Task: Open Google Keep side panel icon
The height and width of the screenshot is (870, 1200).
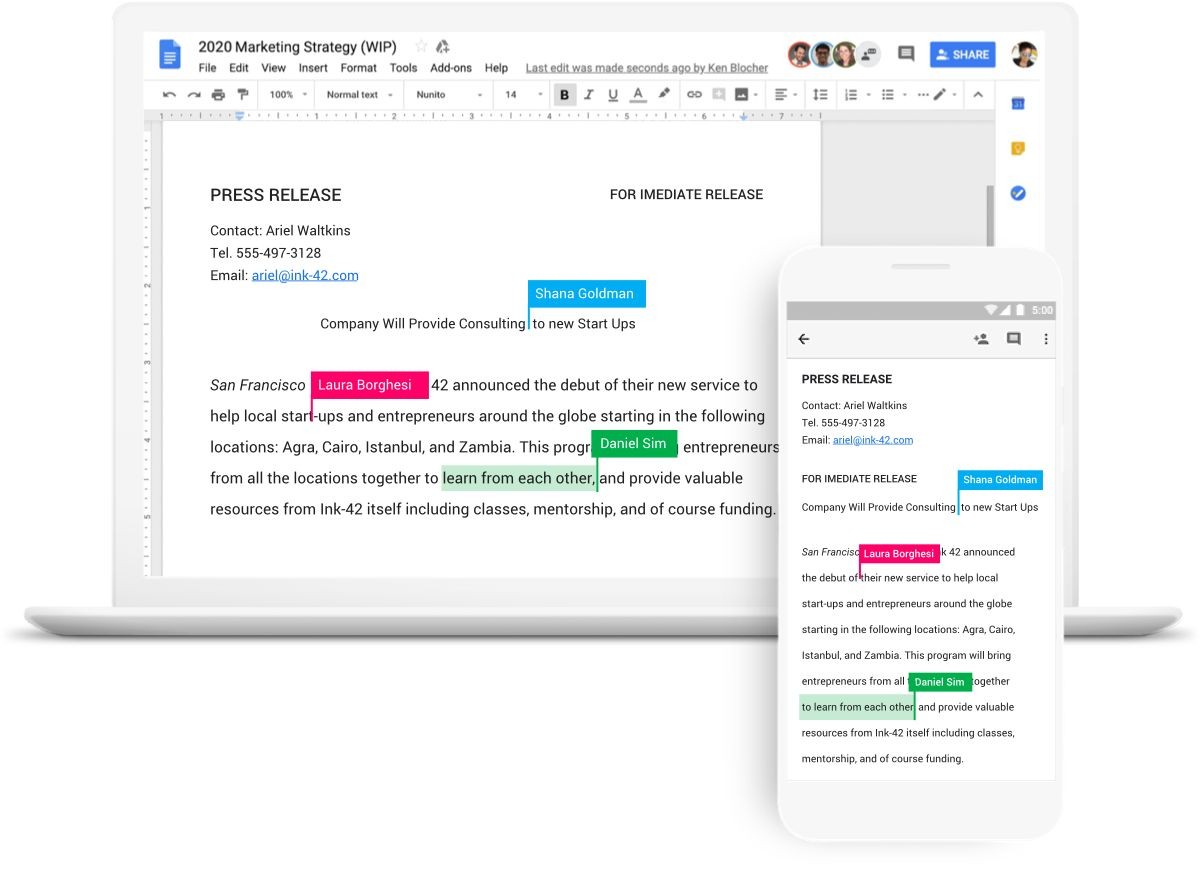Action: pos(1018,149)
